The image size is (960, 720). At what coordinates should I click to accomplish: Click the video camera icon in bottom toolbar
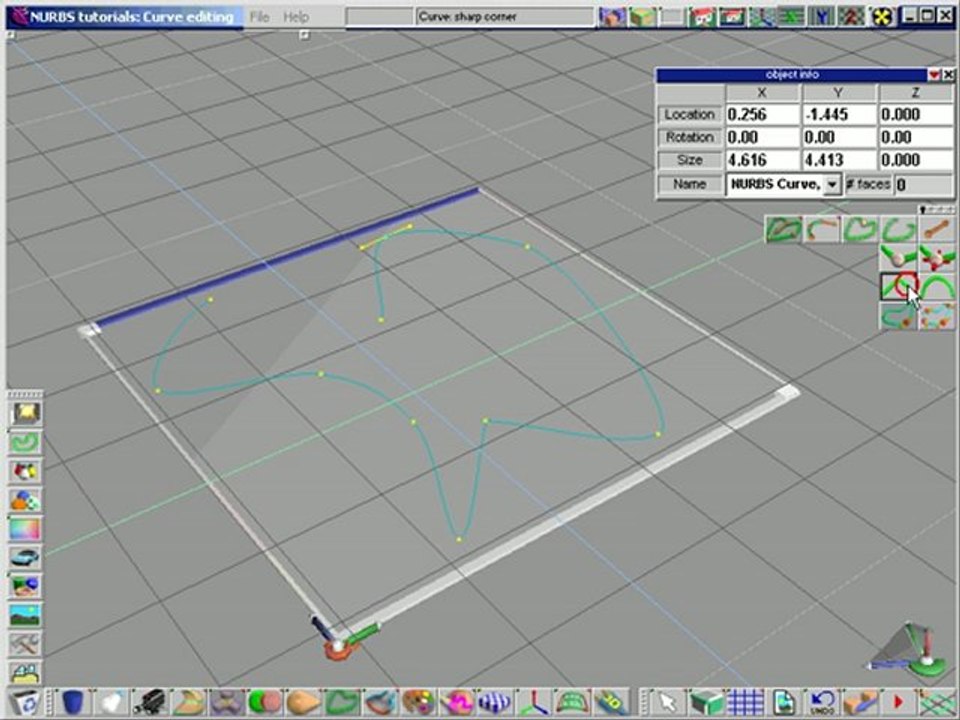(x=150, y=702)
